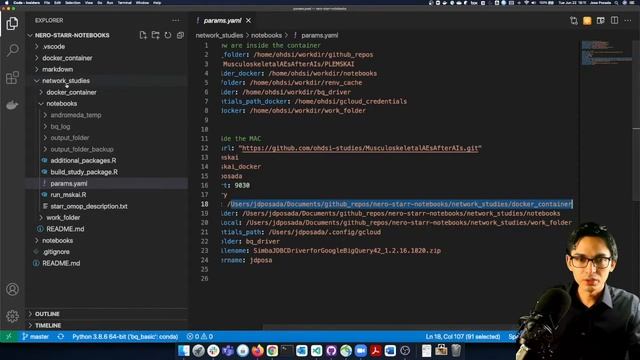Open OBS from the dock
The width and height of the screenshot is (640, 360).
click(x=405, y=351)
